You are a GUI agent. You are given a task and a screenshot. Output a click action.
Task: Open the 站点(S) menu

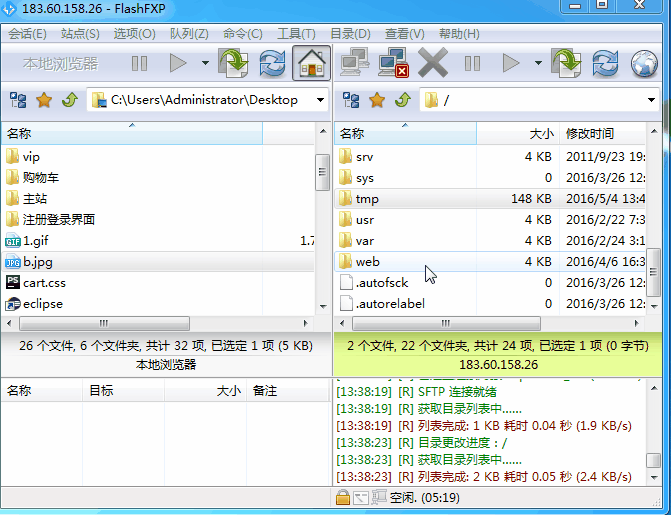coord(80,34)
